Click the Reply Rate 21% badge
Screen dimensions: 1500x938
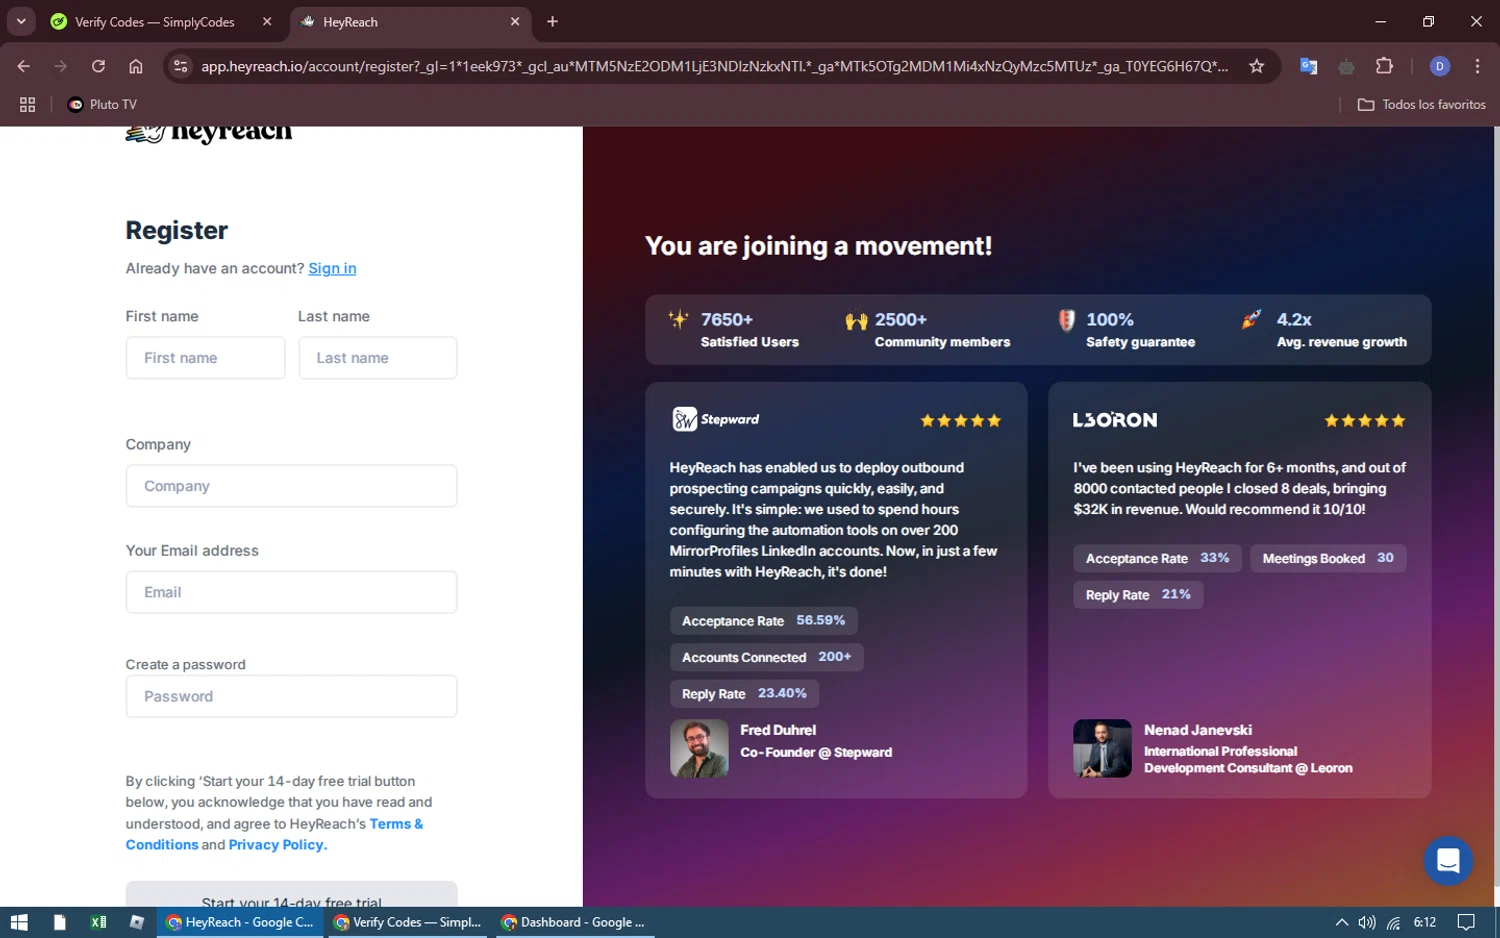[1138, 595]
